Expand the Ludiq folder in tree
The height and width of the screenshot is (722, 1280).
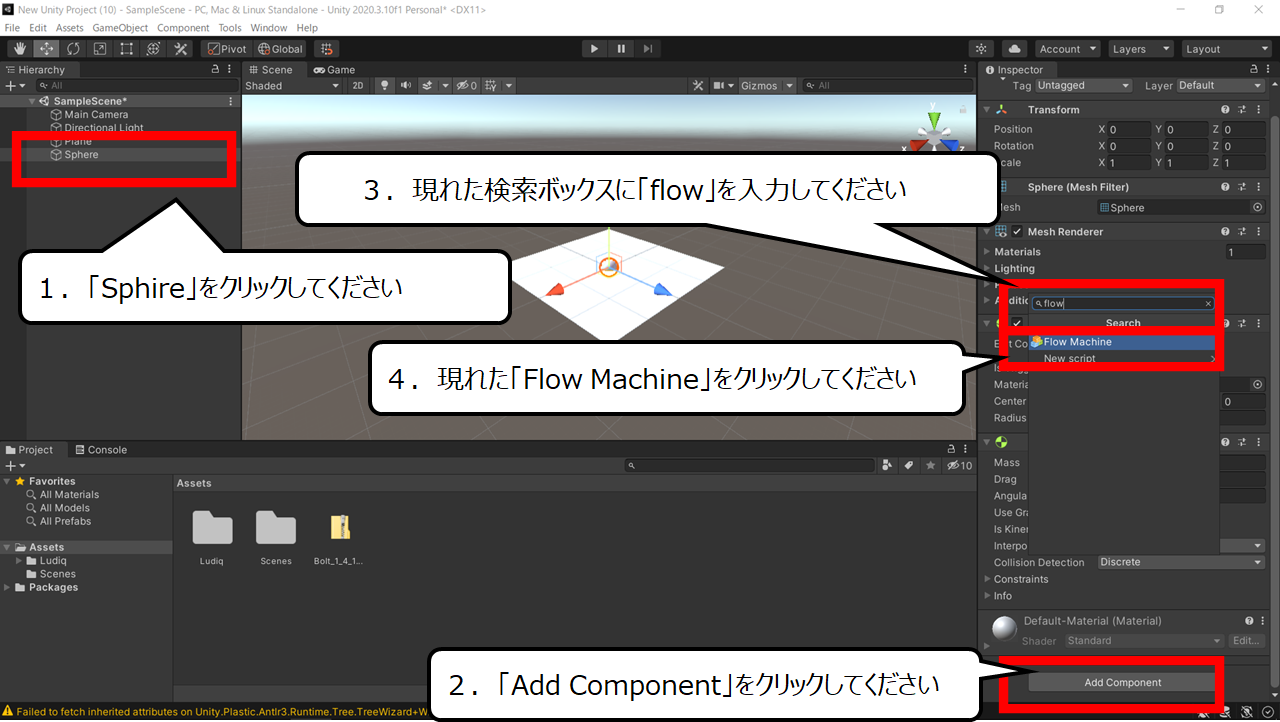(19, 561)
